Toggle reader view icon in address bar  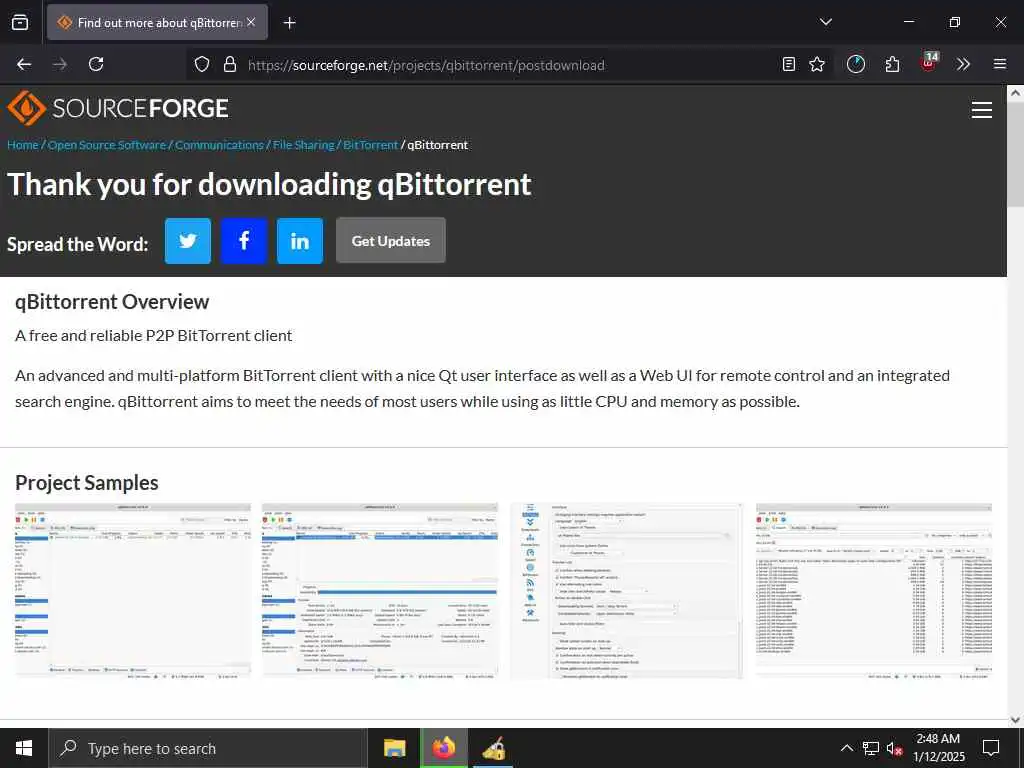point(789,64)
